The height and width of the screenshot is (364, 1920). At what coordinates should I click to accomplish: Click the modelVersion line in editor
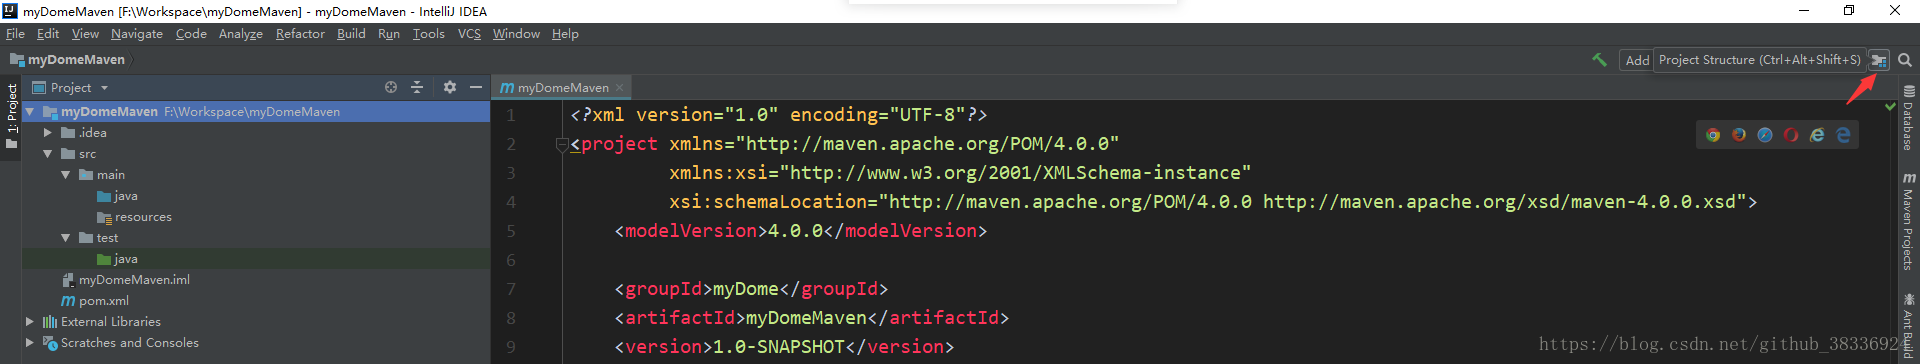(800, 231)
